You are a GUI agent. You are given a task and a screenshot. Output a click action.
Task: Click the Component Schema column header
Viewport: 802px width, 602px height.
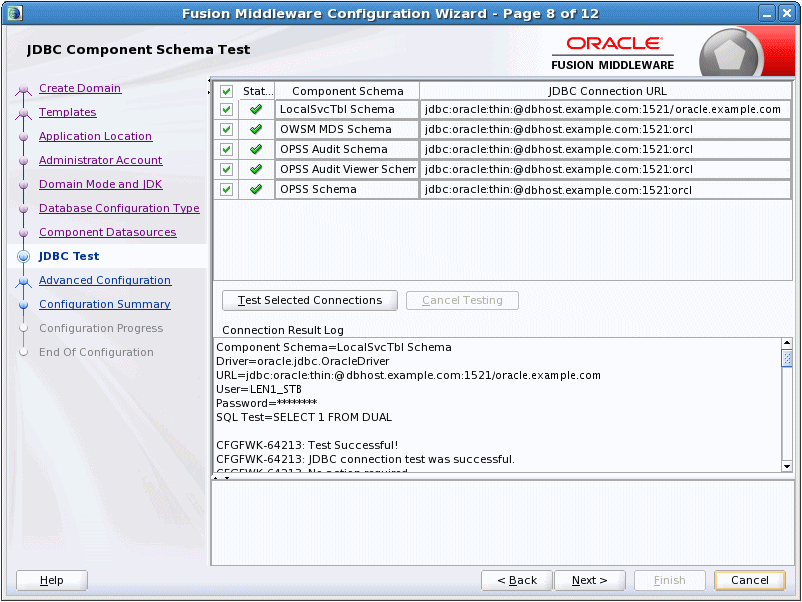(x=347, y=91)
